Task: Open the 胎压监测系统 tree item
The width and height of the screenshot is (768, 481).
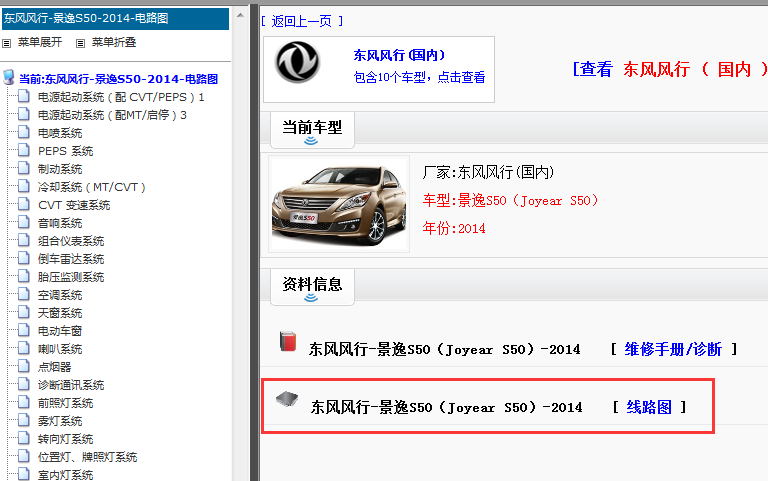Action: [71, 277]
